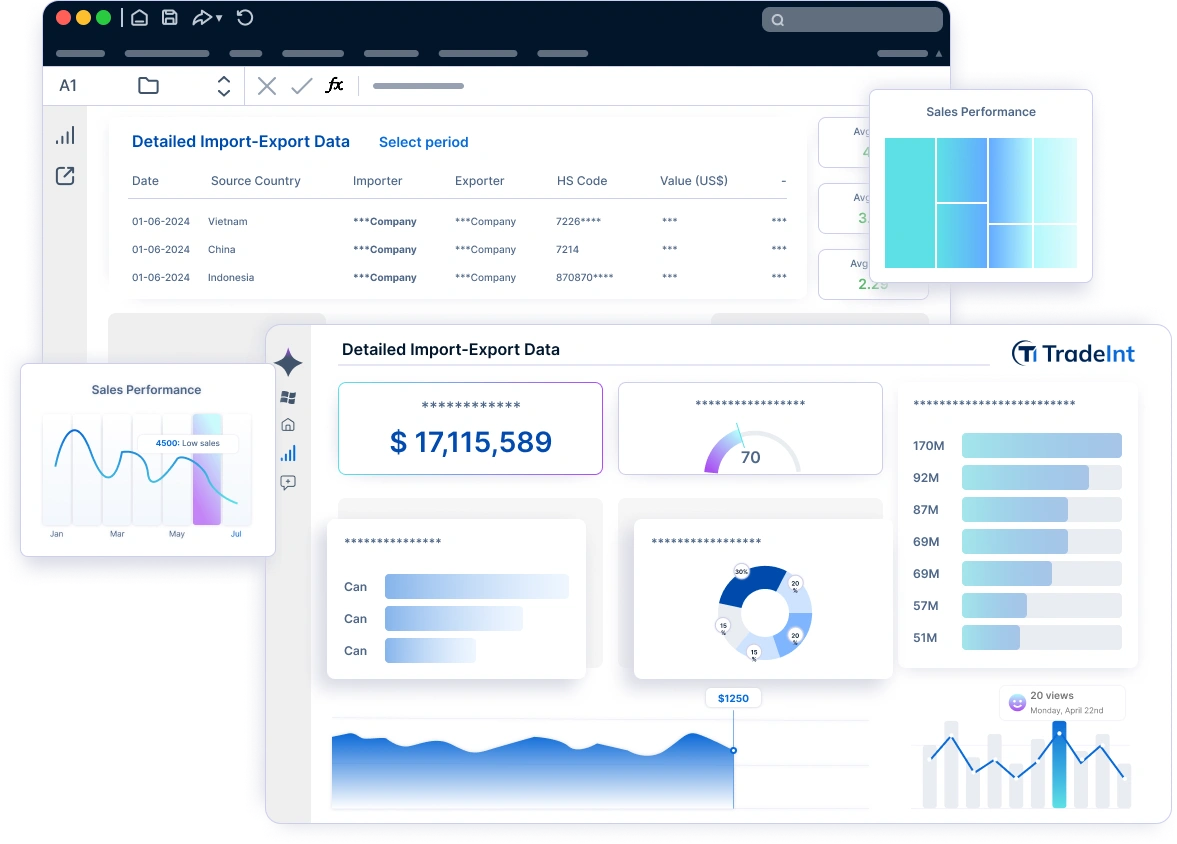Open the bar chart icon in left sidebar
This screenshot has width=1177, height=844.
click(x=65, y=136)
